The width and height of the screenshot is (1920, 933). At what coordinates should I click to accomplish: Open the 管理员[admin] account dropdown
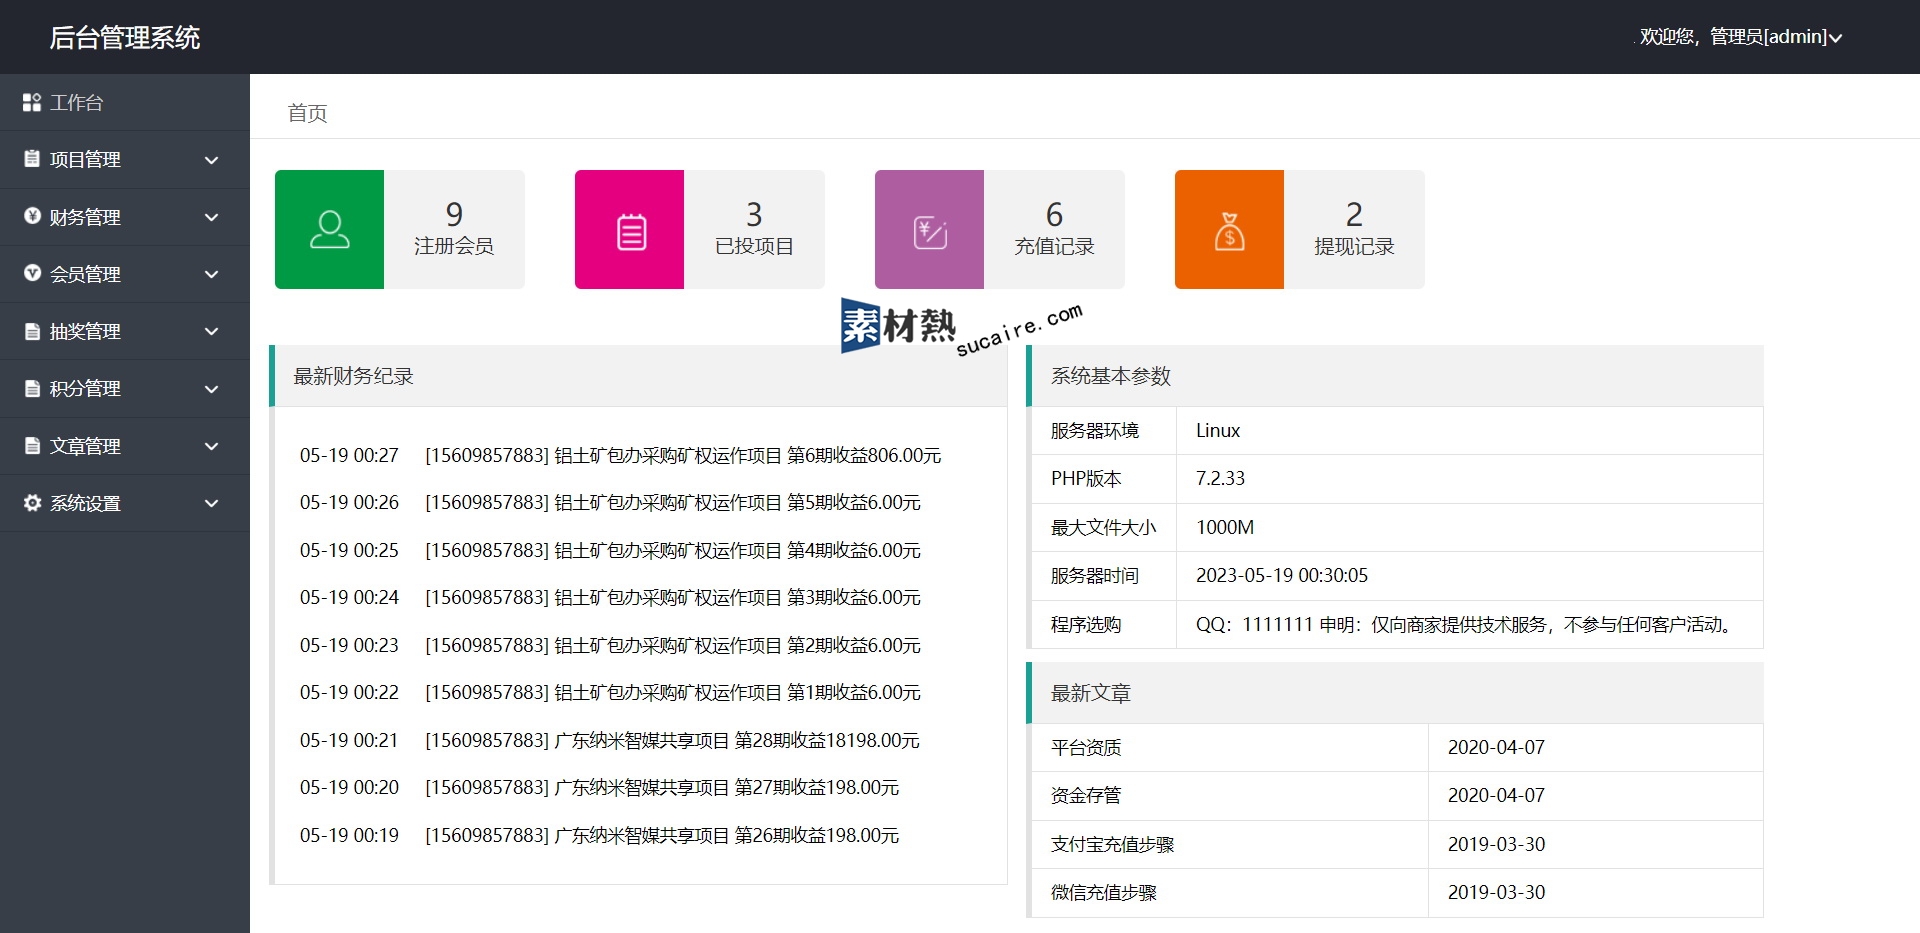point(1740,37)
